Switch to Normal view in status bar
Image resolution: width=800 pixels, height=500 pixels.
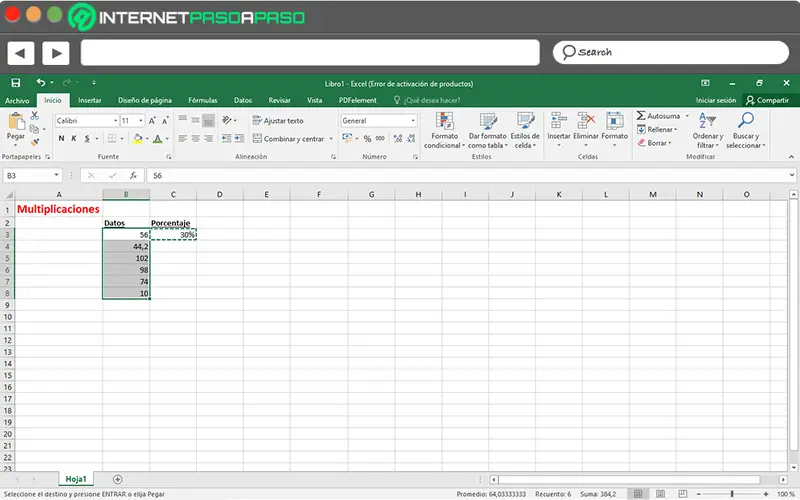[638, 494]
